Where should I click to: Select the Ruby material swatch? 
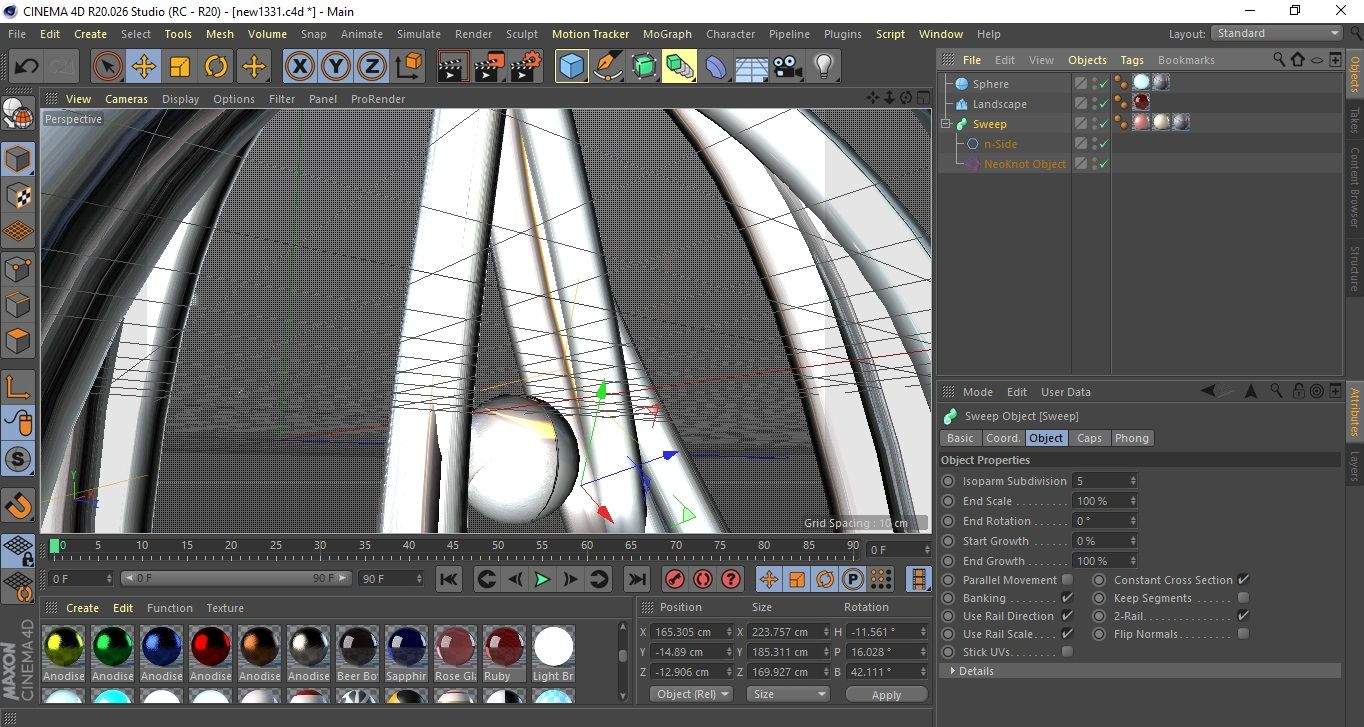[x=504, y=647]
